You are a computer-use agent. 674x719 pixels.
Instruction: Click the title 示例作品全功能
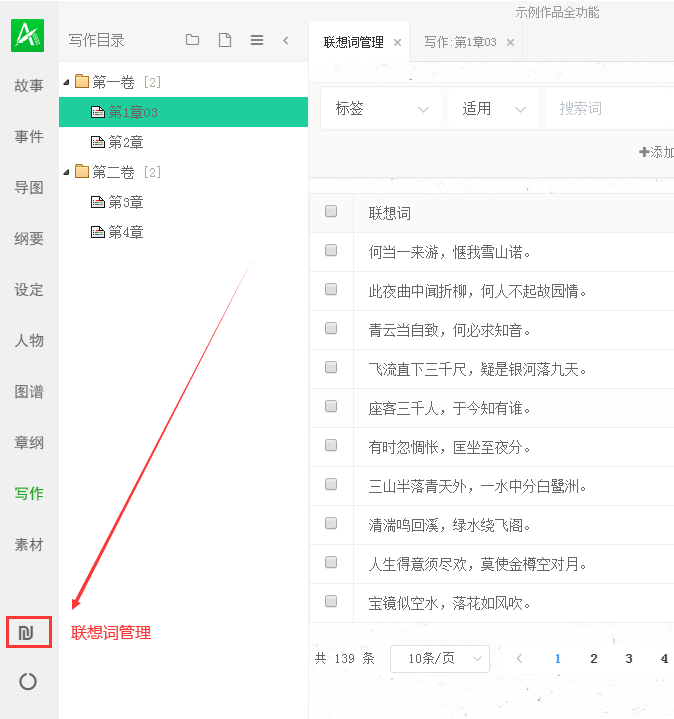(x=557, y=12)
